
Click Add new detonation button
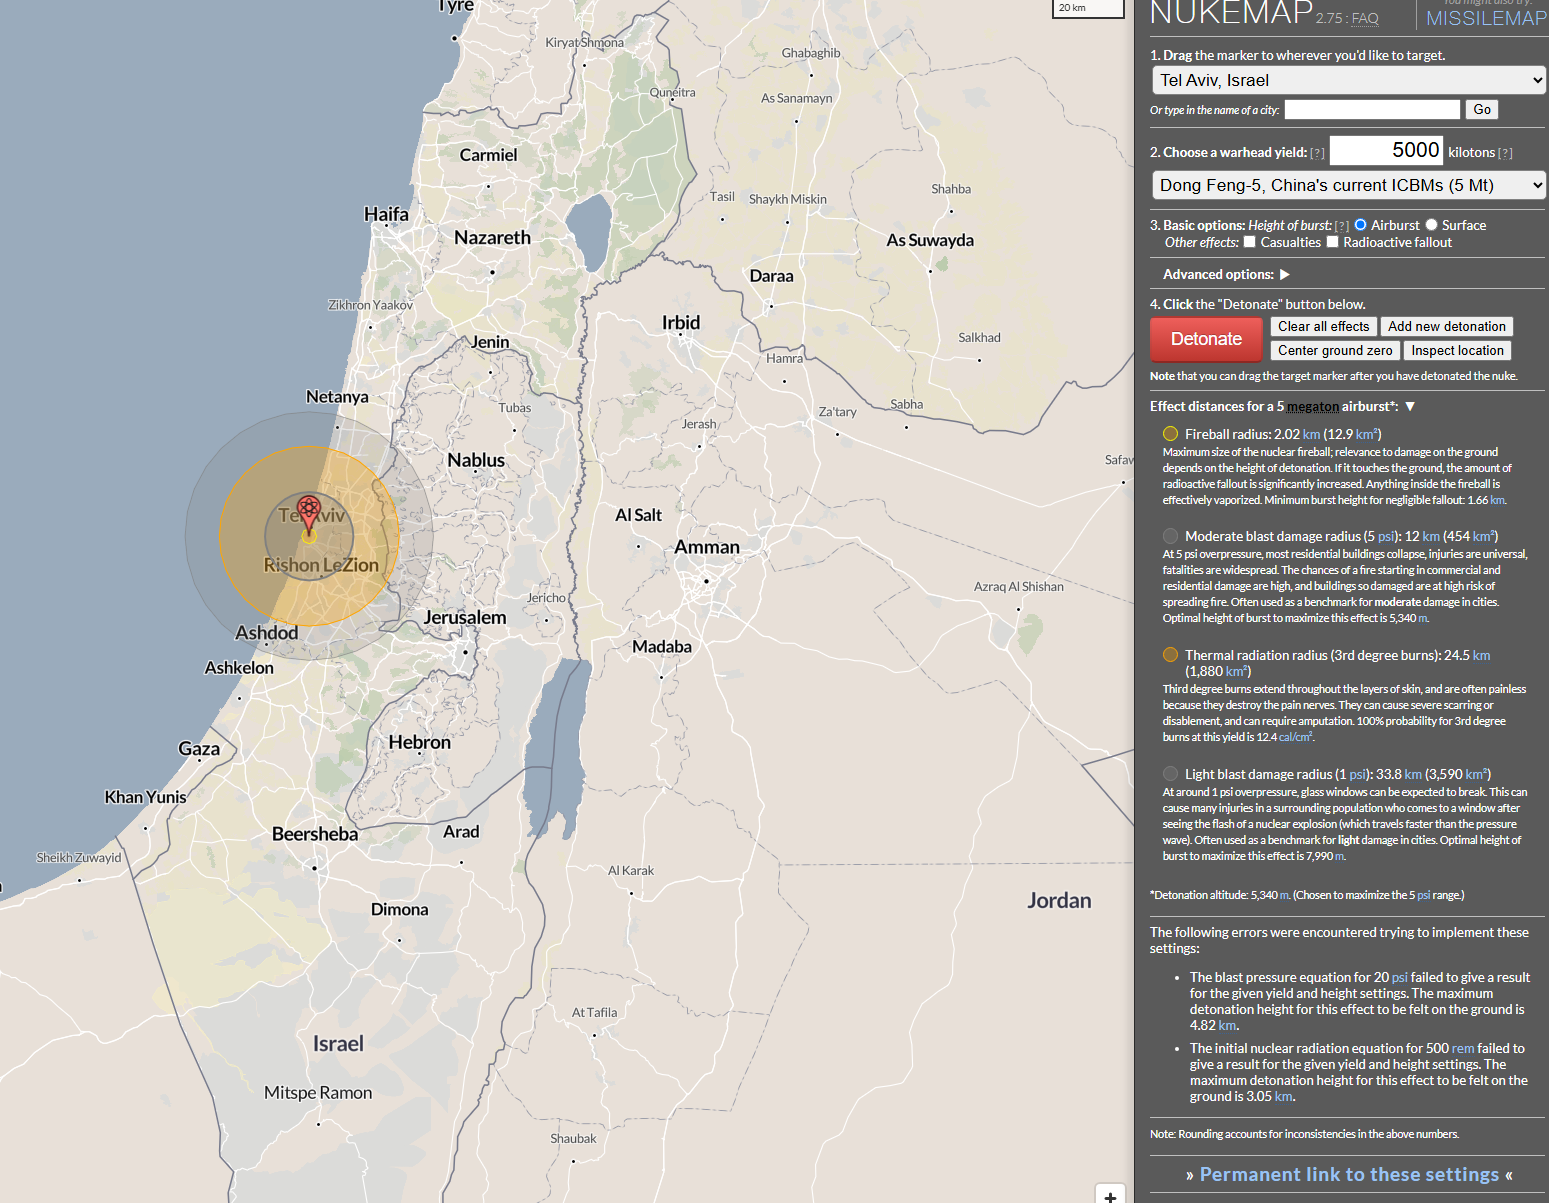1446,326
